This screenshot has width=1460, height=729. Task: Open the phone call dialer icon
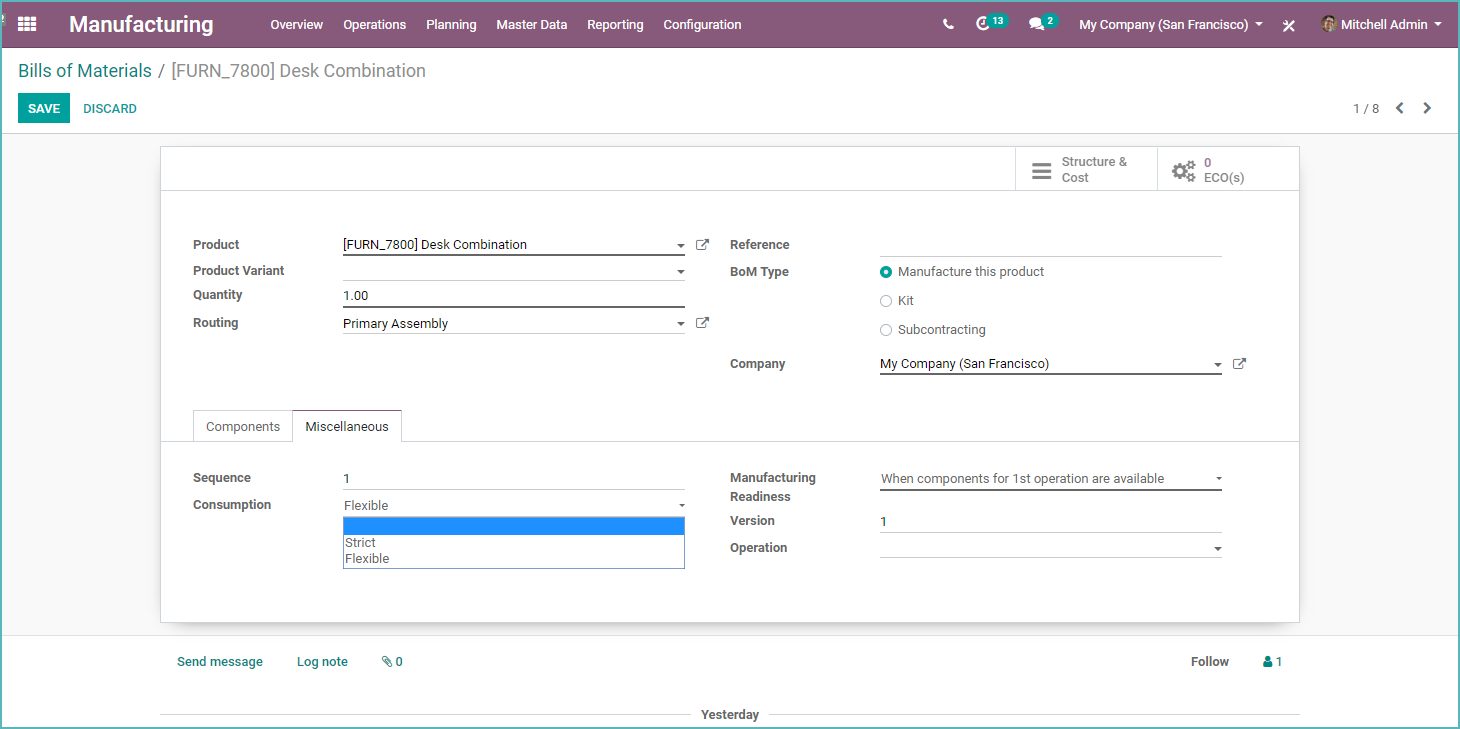(947, 24)
